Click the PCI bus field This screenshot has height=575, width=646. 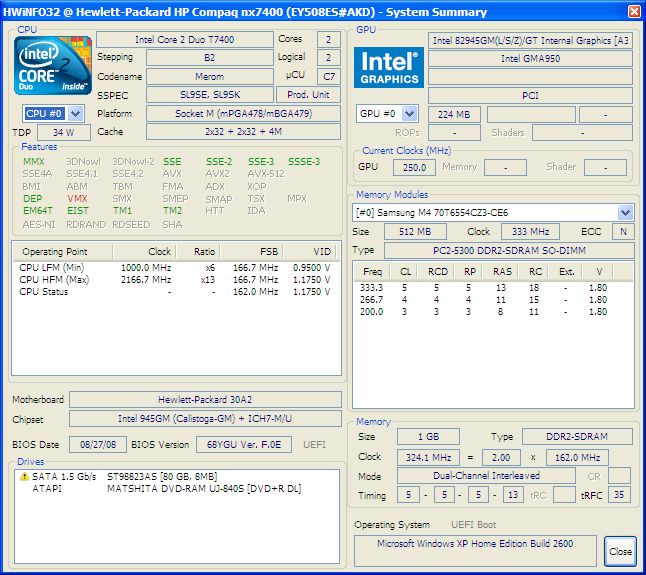tap(530, 96)
